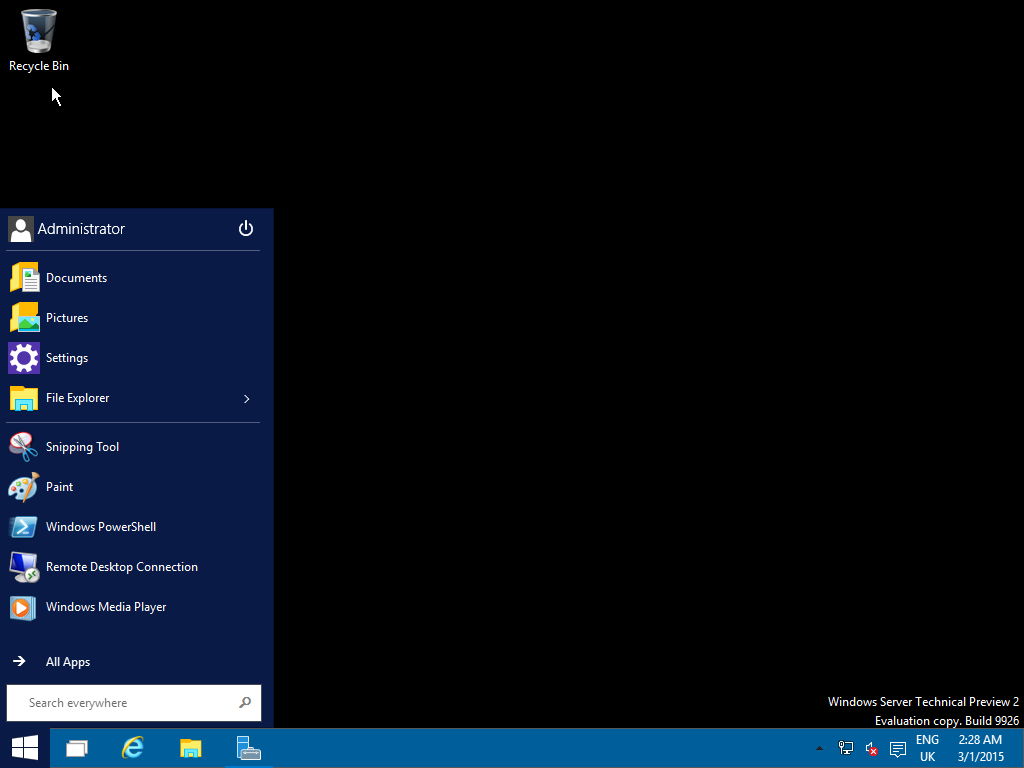Select the Administrator account name
This screenshot has height=768, width=1024.
tap(81, 229)
